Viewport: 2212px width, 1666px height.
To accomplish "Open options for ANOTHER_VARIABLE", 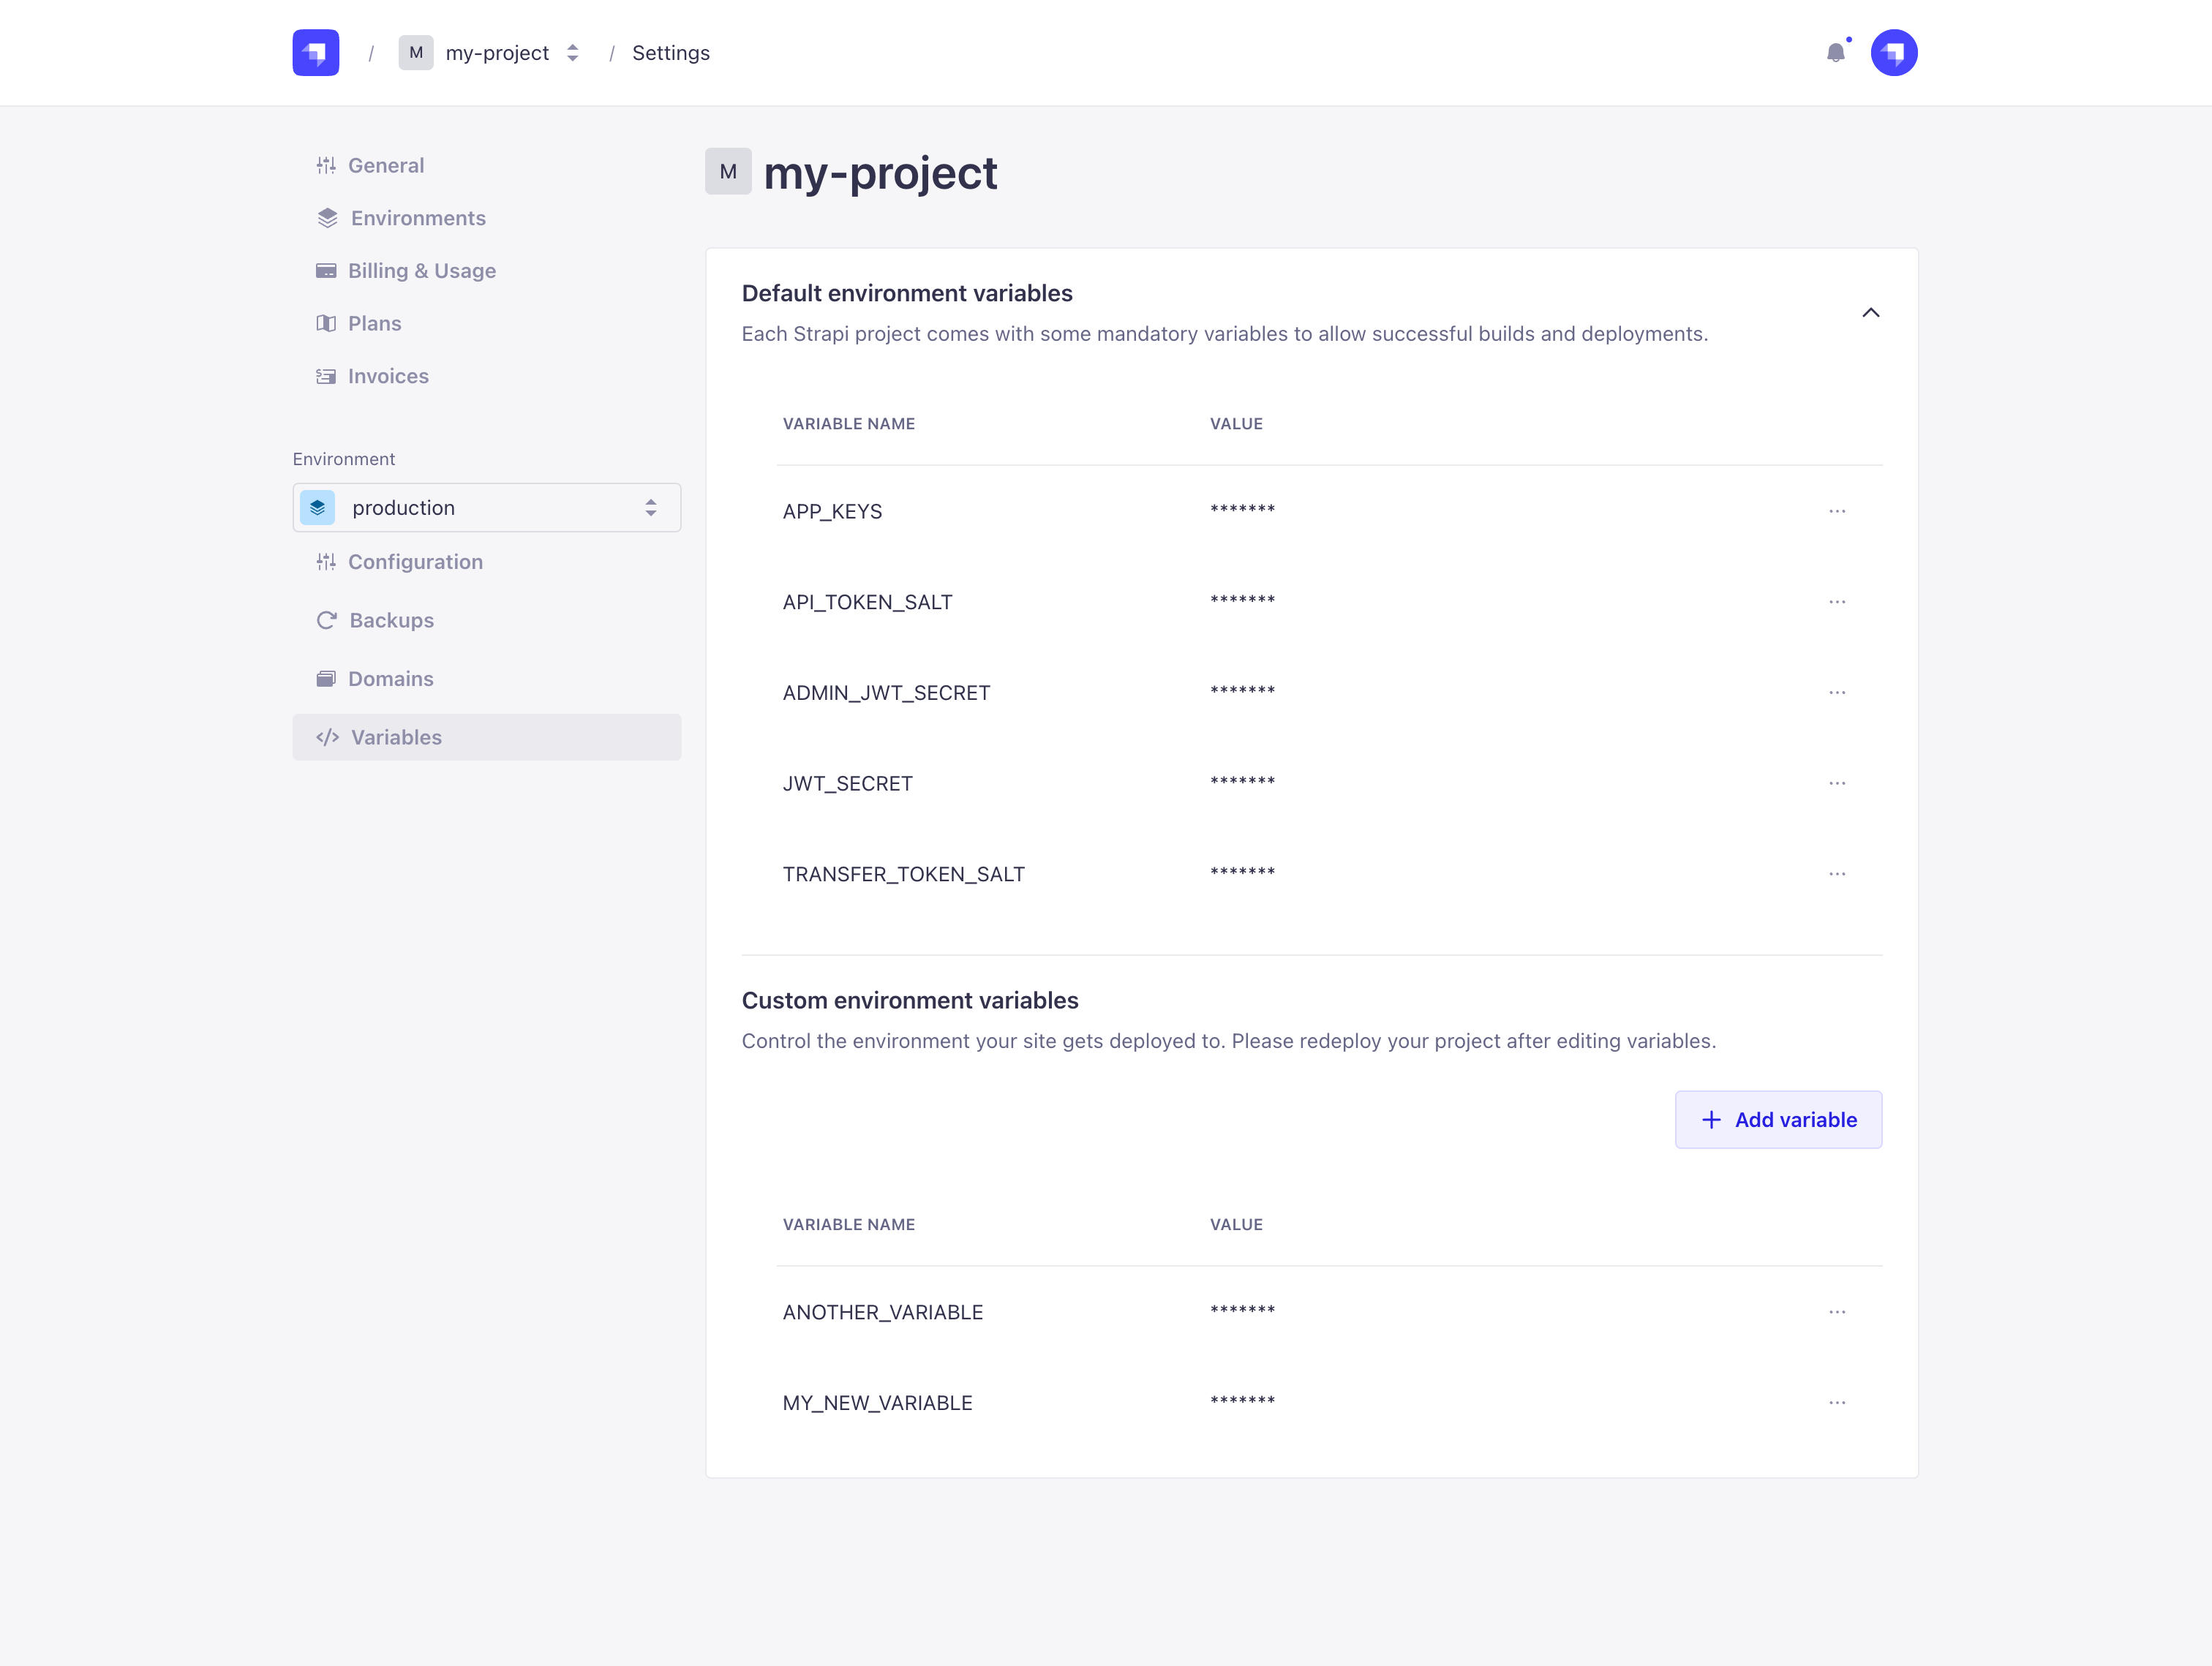I will (1838, 1311).
